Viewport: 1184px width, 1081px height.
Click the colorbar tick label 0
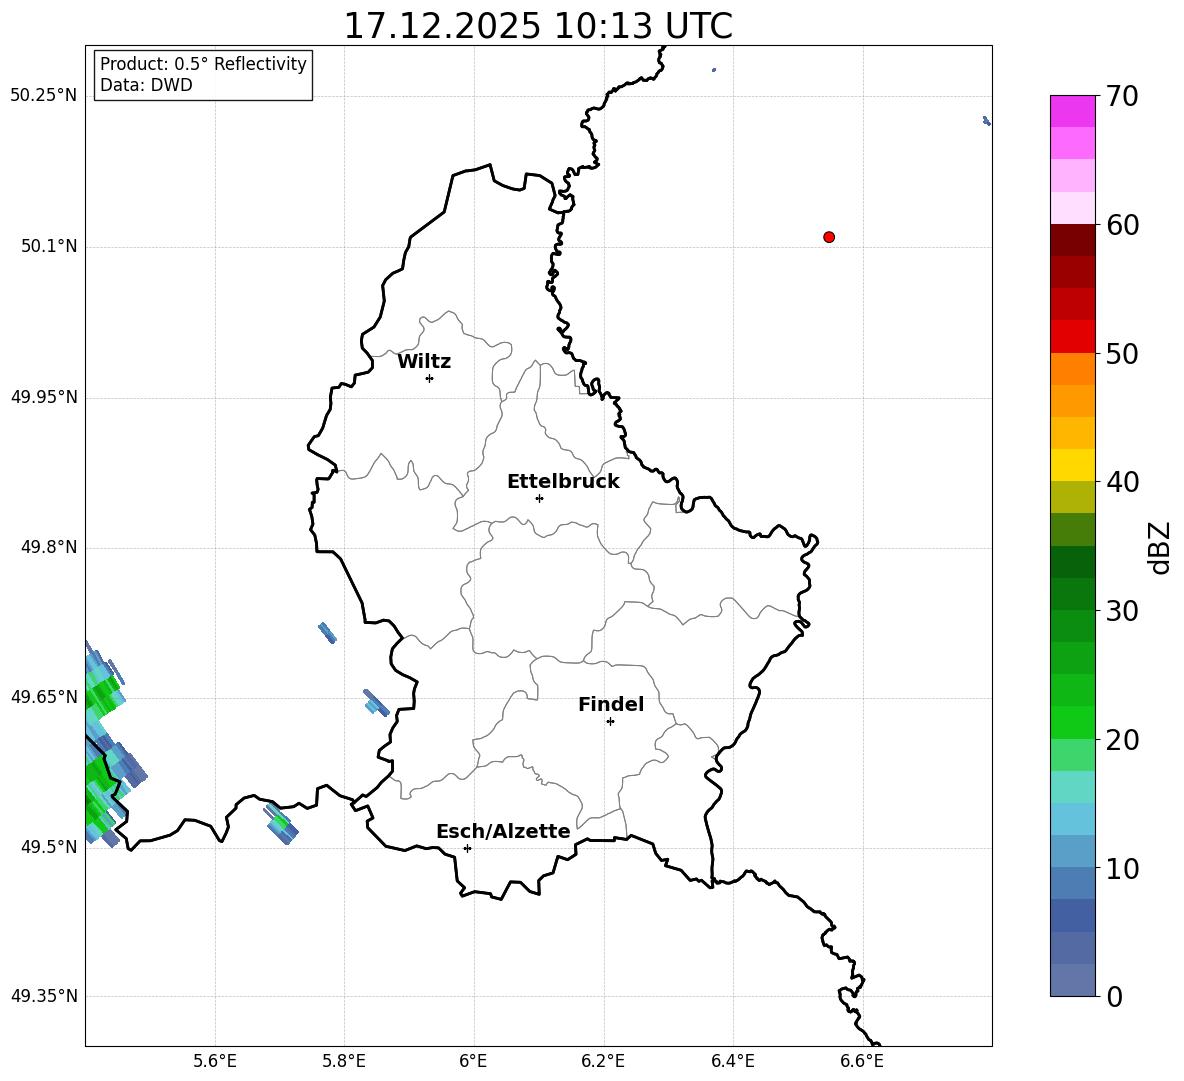(1115, 996)
